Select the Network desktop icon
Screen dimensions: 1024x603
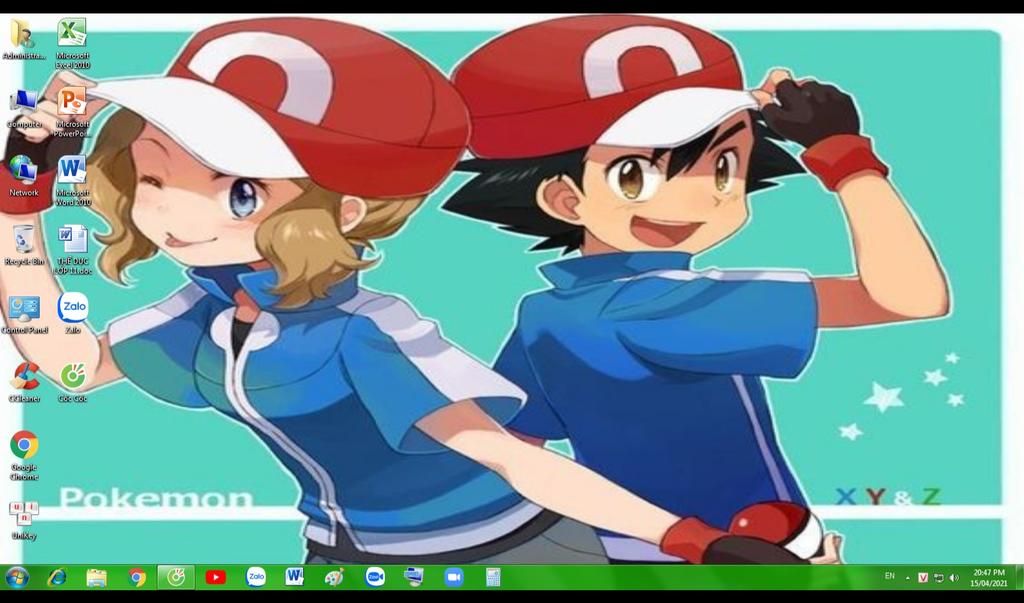coord(24,176)
